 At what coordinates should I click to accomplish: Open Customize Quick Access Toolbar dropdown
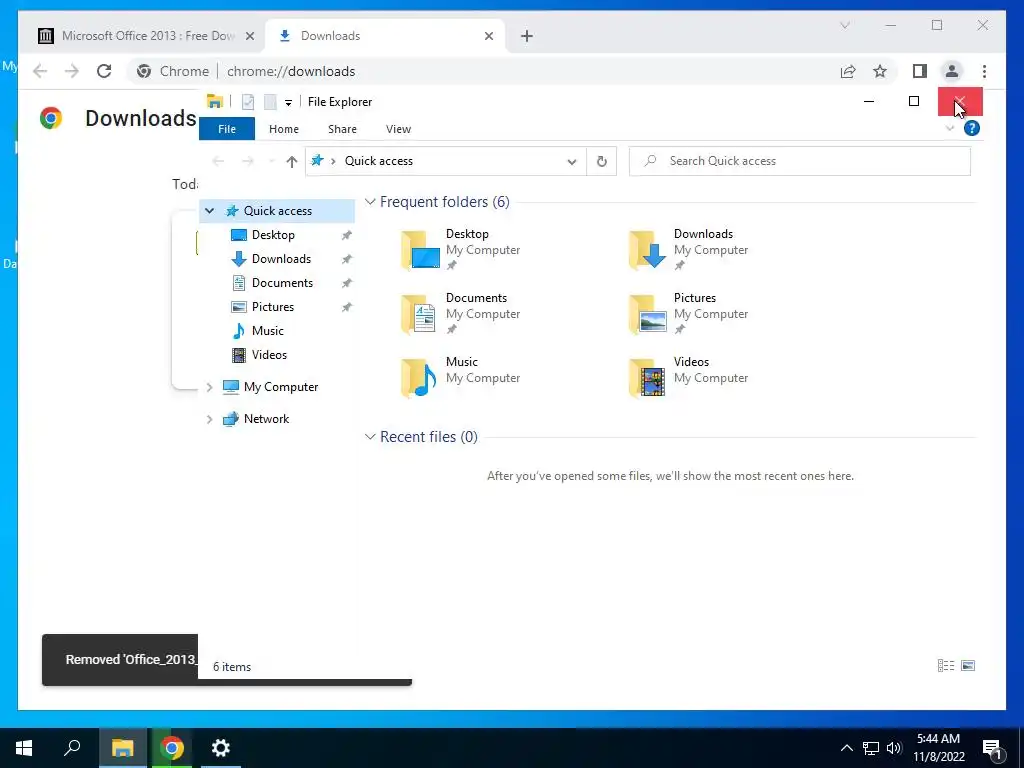tap(288, 103)
